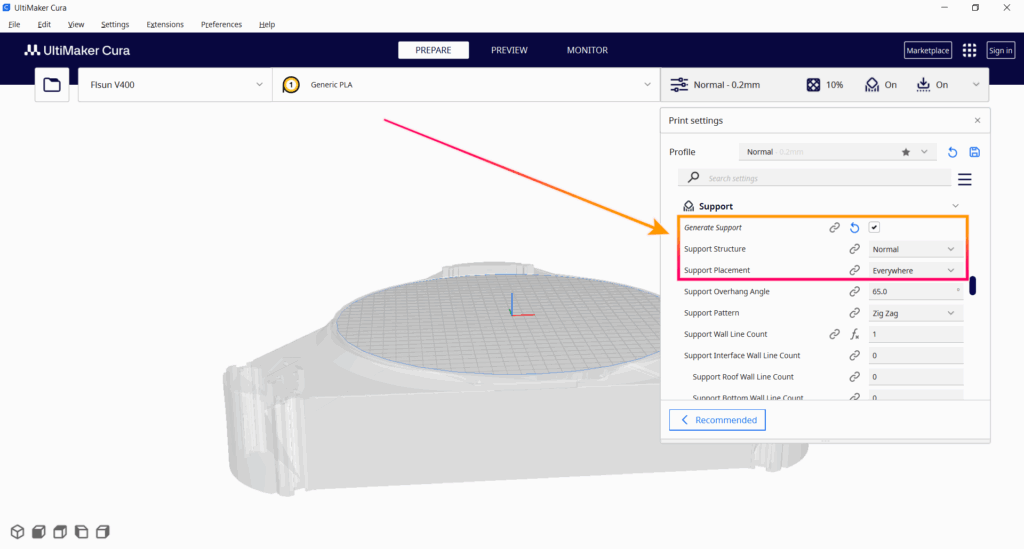This screenshot has width=1024, height=549.
Task: Click the star icon in Profile field
Action: (x=906, y=152)
